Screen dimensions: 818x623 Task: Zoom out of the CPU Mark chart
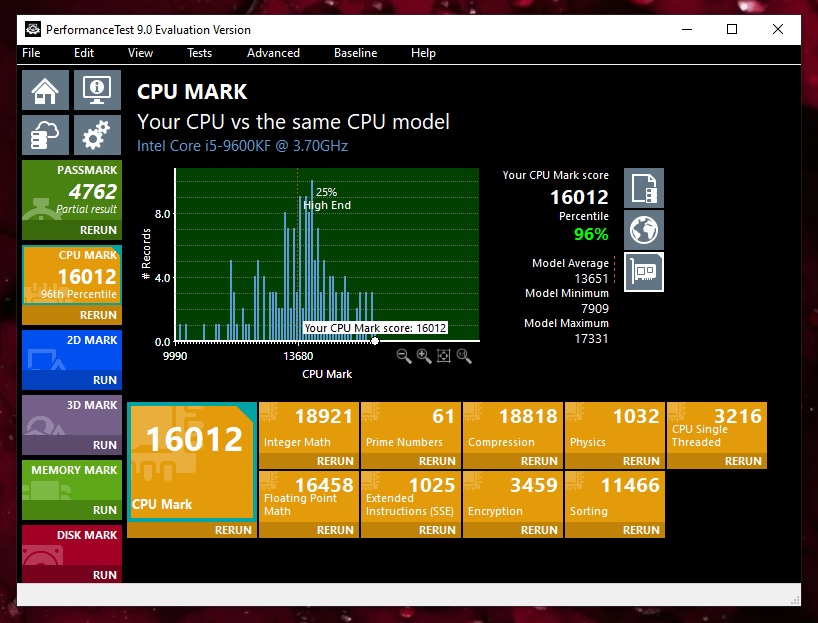click(404, 356)
